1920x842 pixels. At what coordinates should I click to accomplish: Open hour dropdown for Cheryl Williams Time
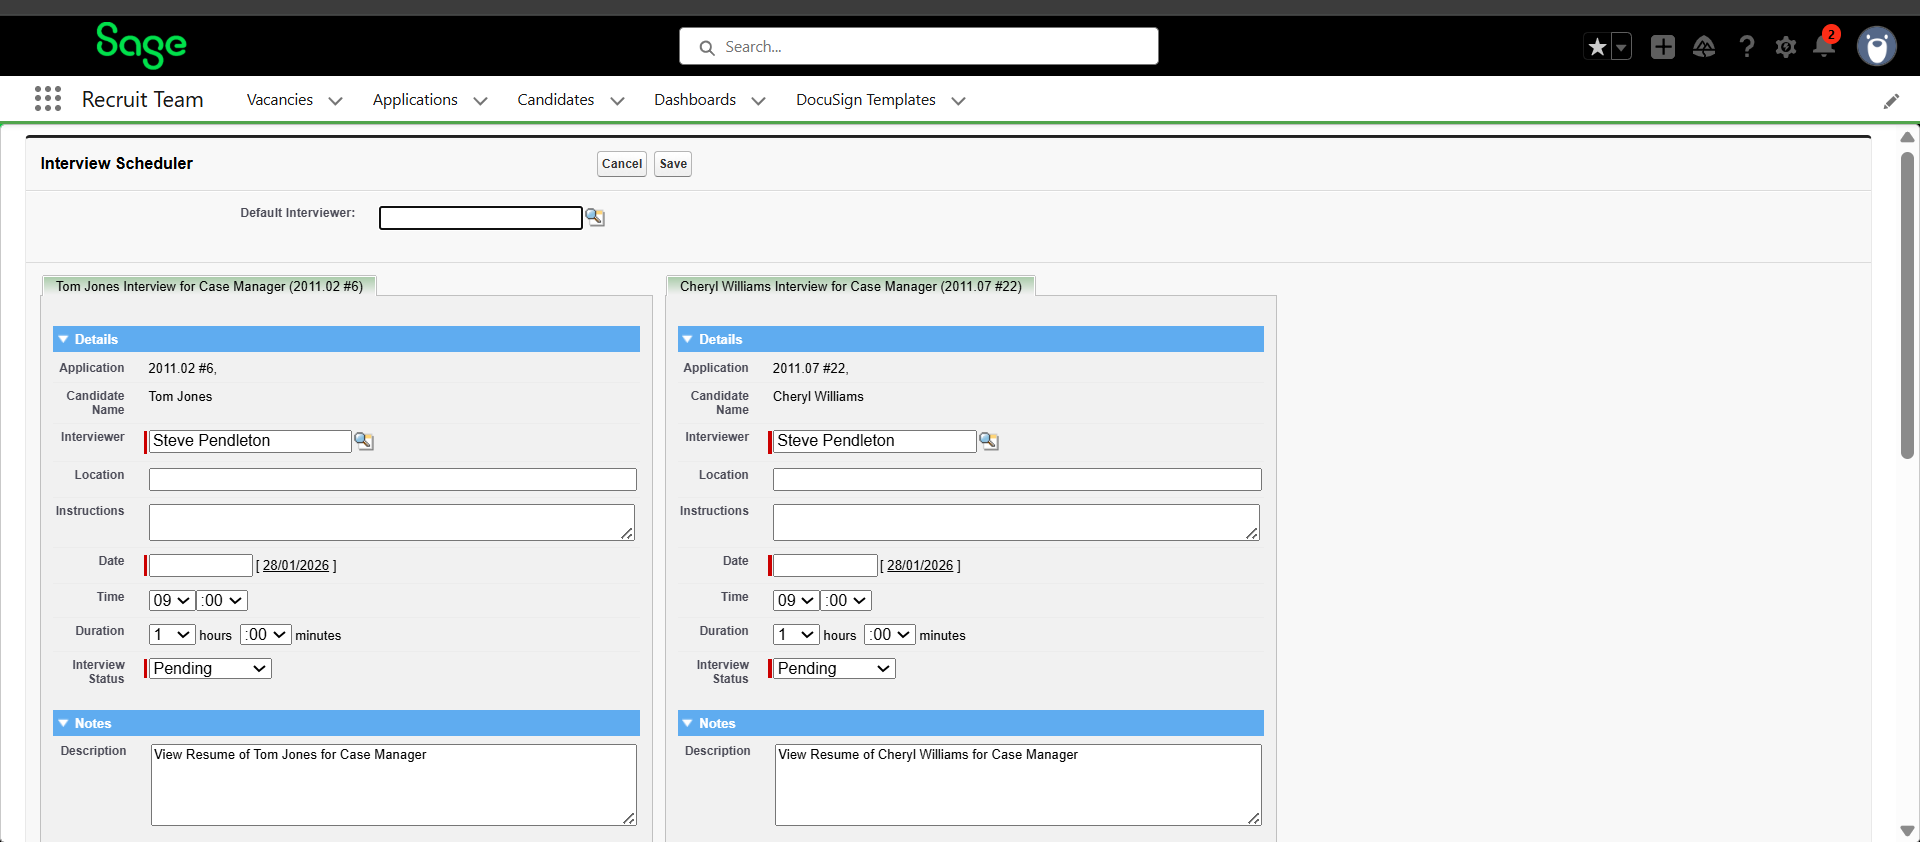coord(795,601)
